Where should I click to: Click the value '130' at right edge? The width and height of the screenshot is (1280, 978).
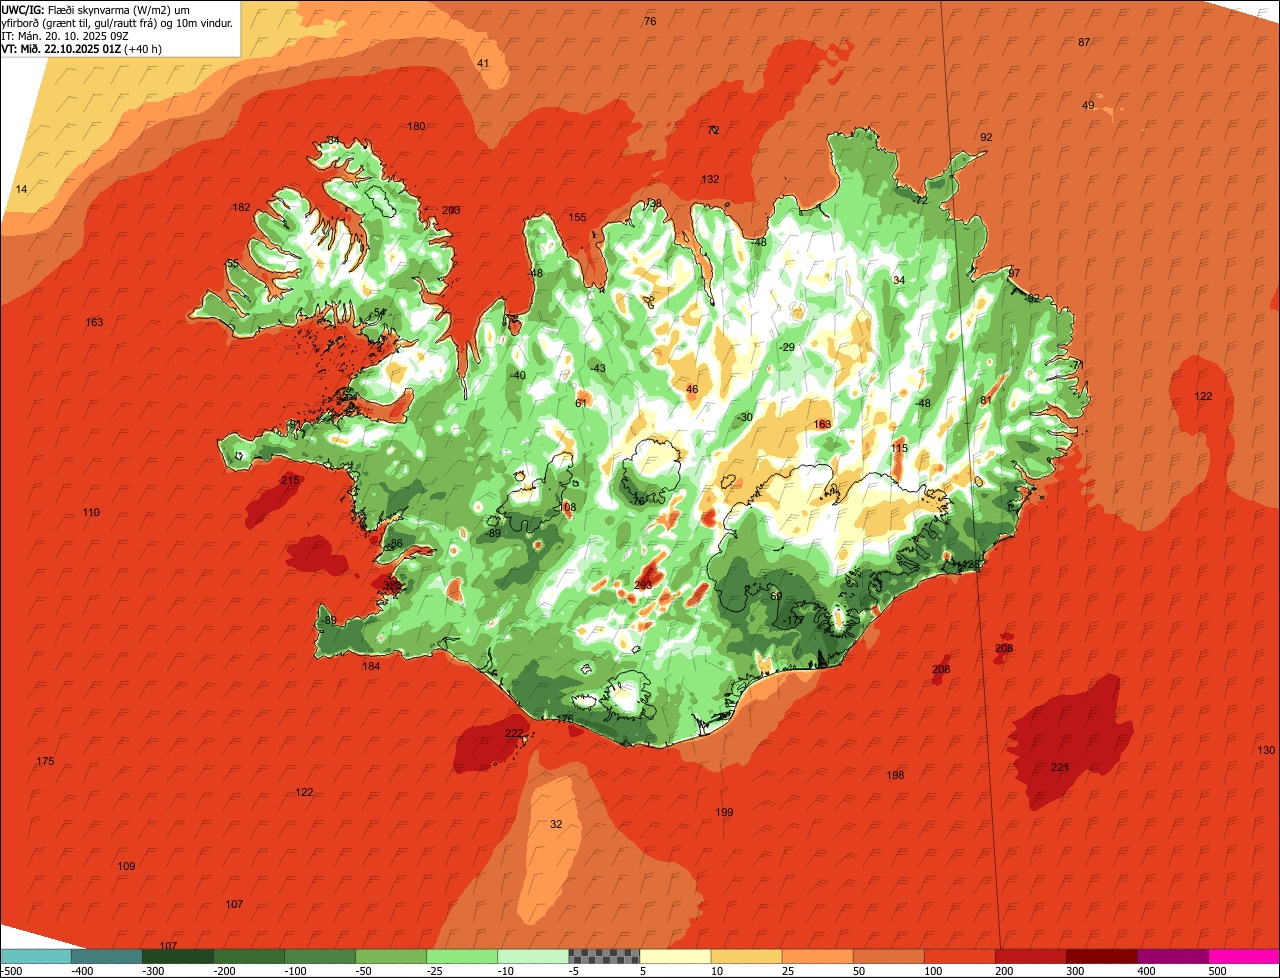(1266, 750)
